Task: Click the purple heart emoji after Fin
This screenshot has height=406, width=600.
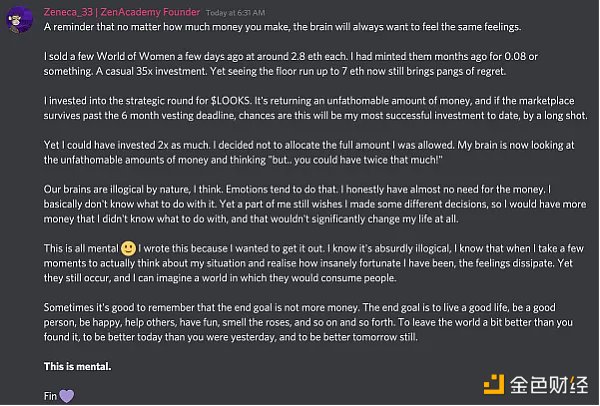Action: coord(67,396)
